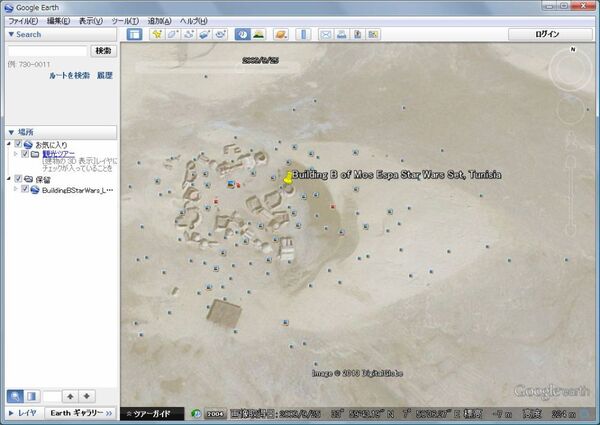Add an image overlay from the toolbar
The width and height of the screenshot is (600, 425).
coord(204,34)
